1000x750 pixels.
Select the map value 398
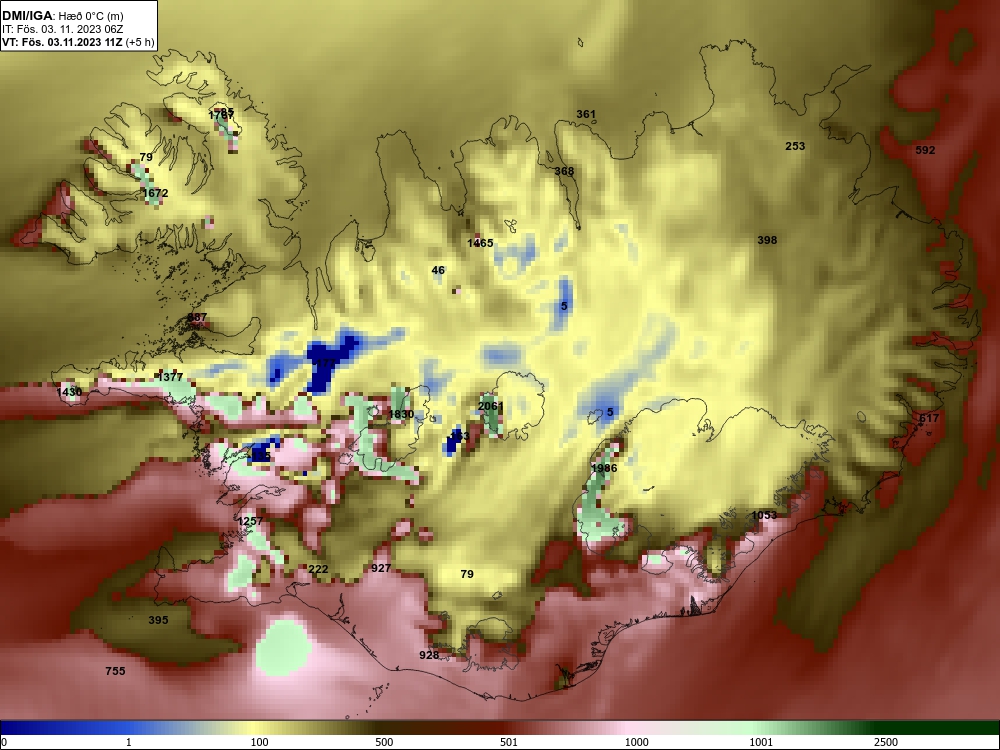coord(767,240)
